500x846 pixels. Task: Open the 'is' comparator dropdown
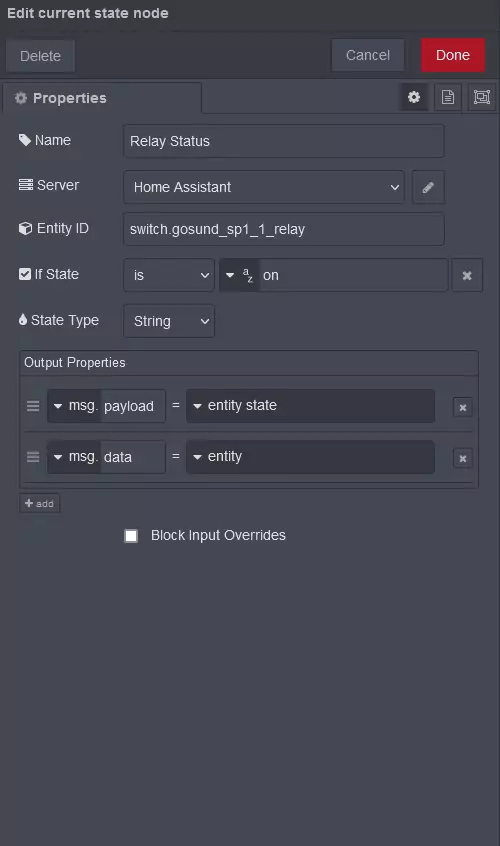pyautogui.click(x=169, y=275)
